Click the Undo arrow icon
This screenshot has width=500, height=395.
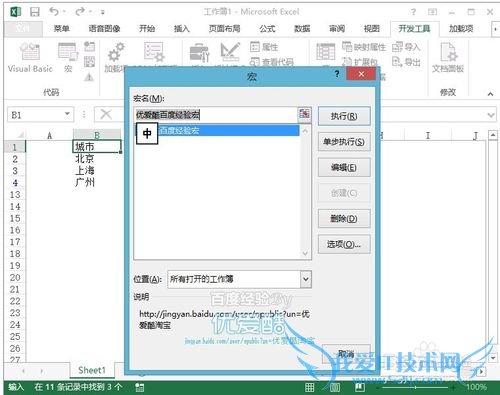pos(54,12)
